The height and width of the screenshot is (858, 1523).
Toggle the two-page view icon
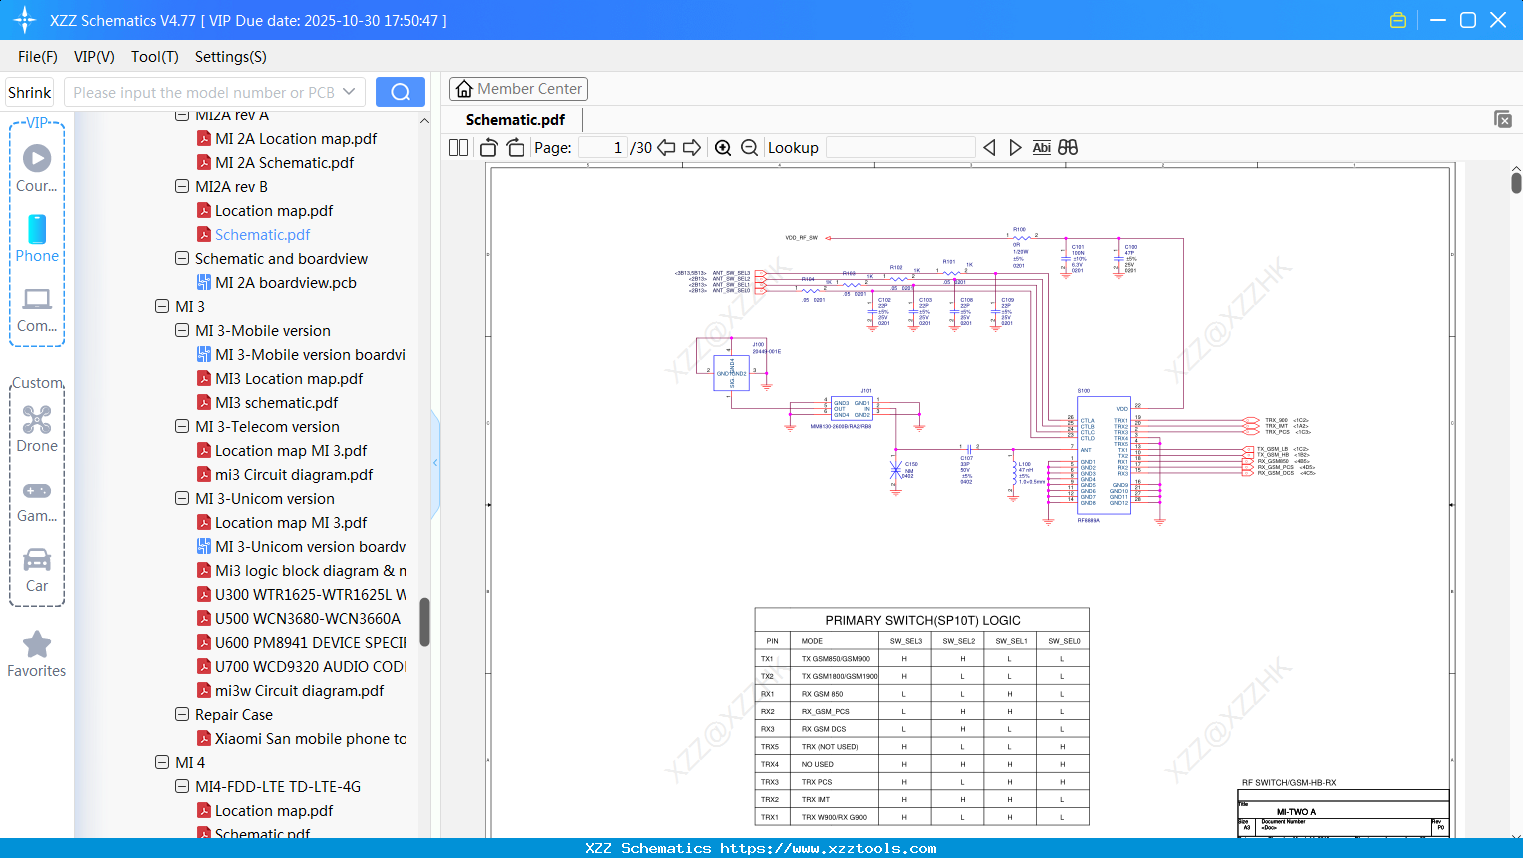pyautogui.click(x=457, y=147)
